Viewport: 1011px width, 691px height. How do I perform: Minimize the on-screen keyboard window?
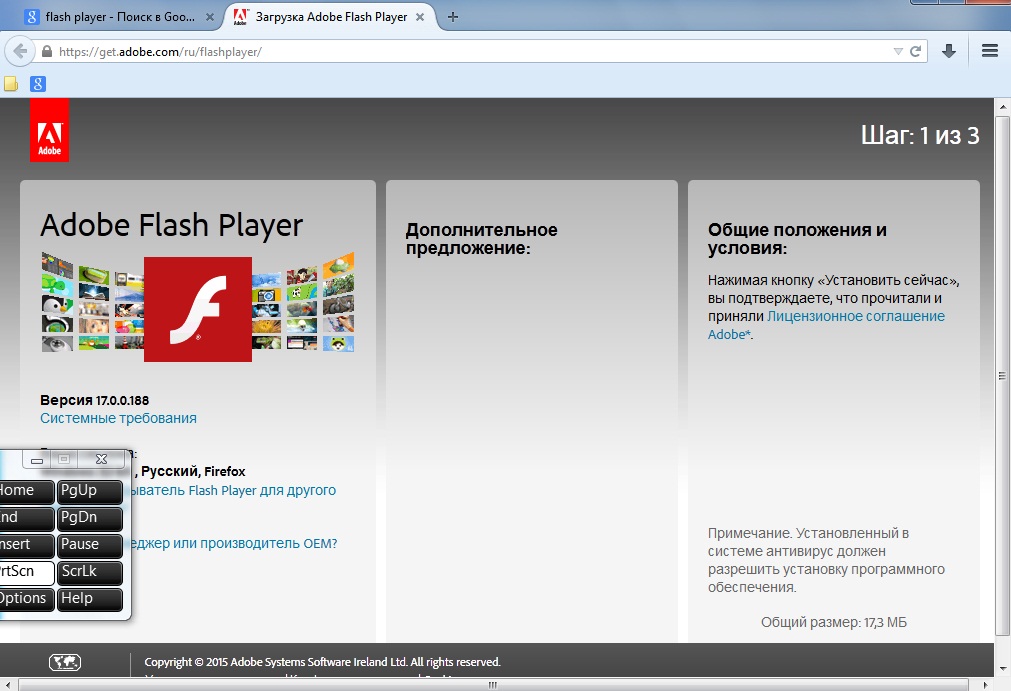pyautogui.click(x=37, y=460)
